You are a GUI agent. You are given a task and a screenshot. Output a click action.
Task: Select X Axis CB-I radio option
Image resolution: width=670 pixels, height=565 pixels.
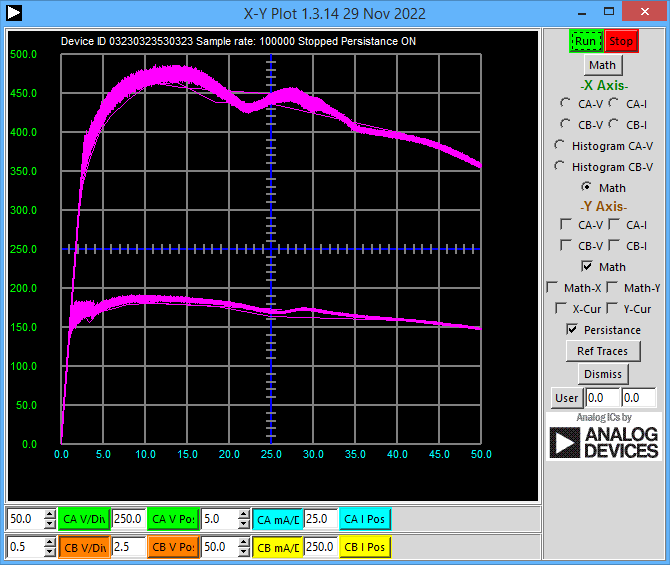pos(615,124)
